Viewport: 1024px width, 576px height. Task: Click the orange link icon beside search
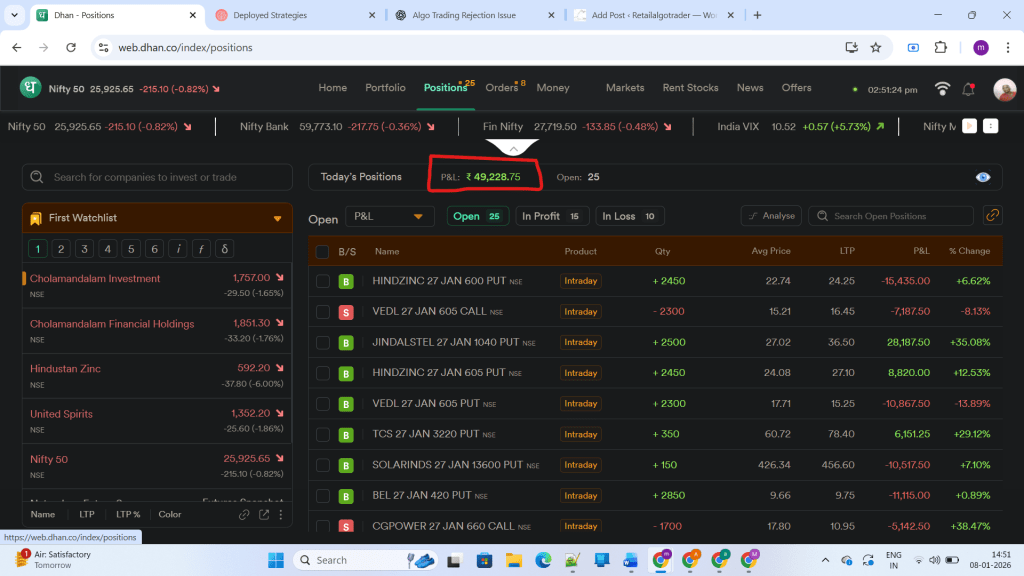(992, 216)
